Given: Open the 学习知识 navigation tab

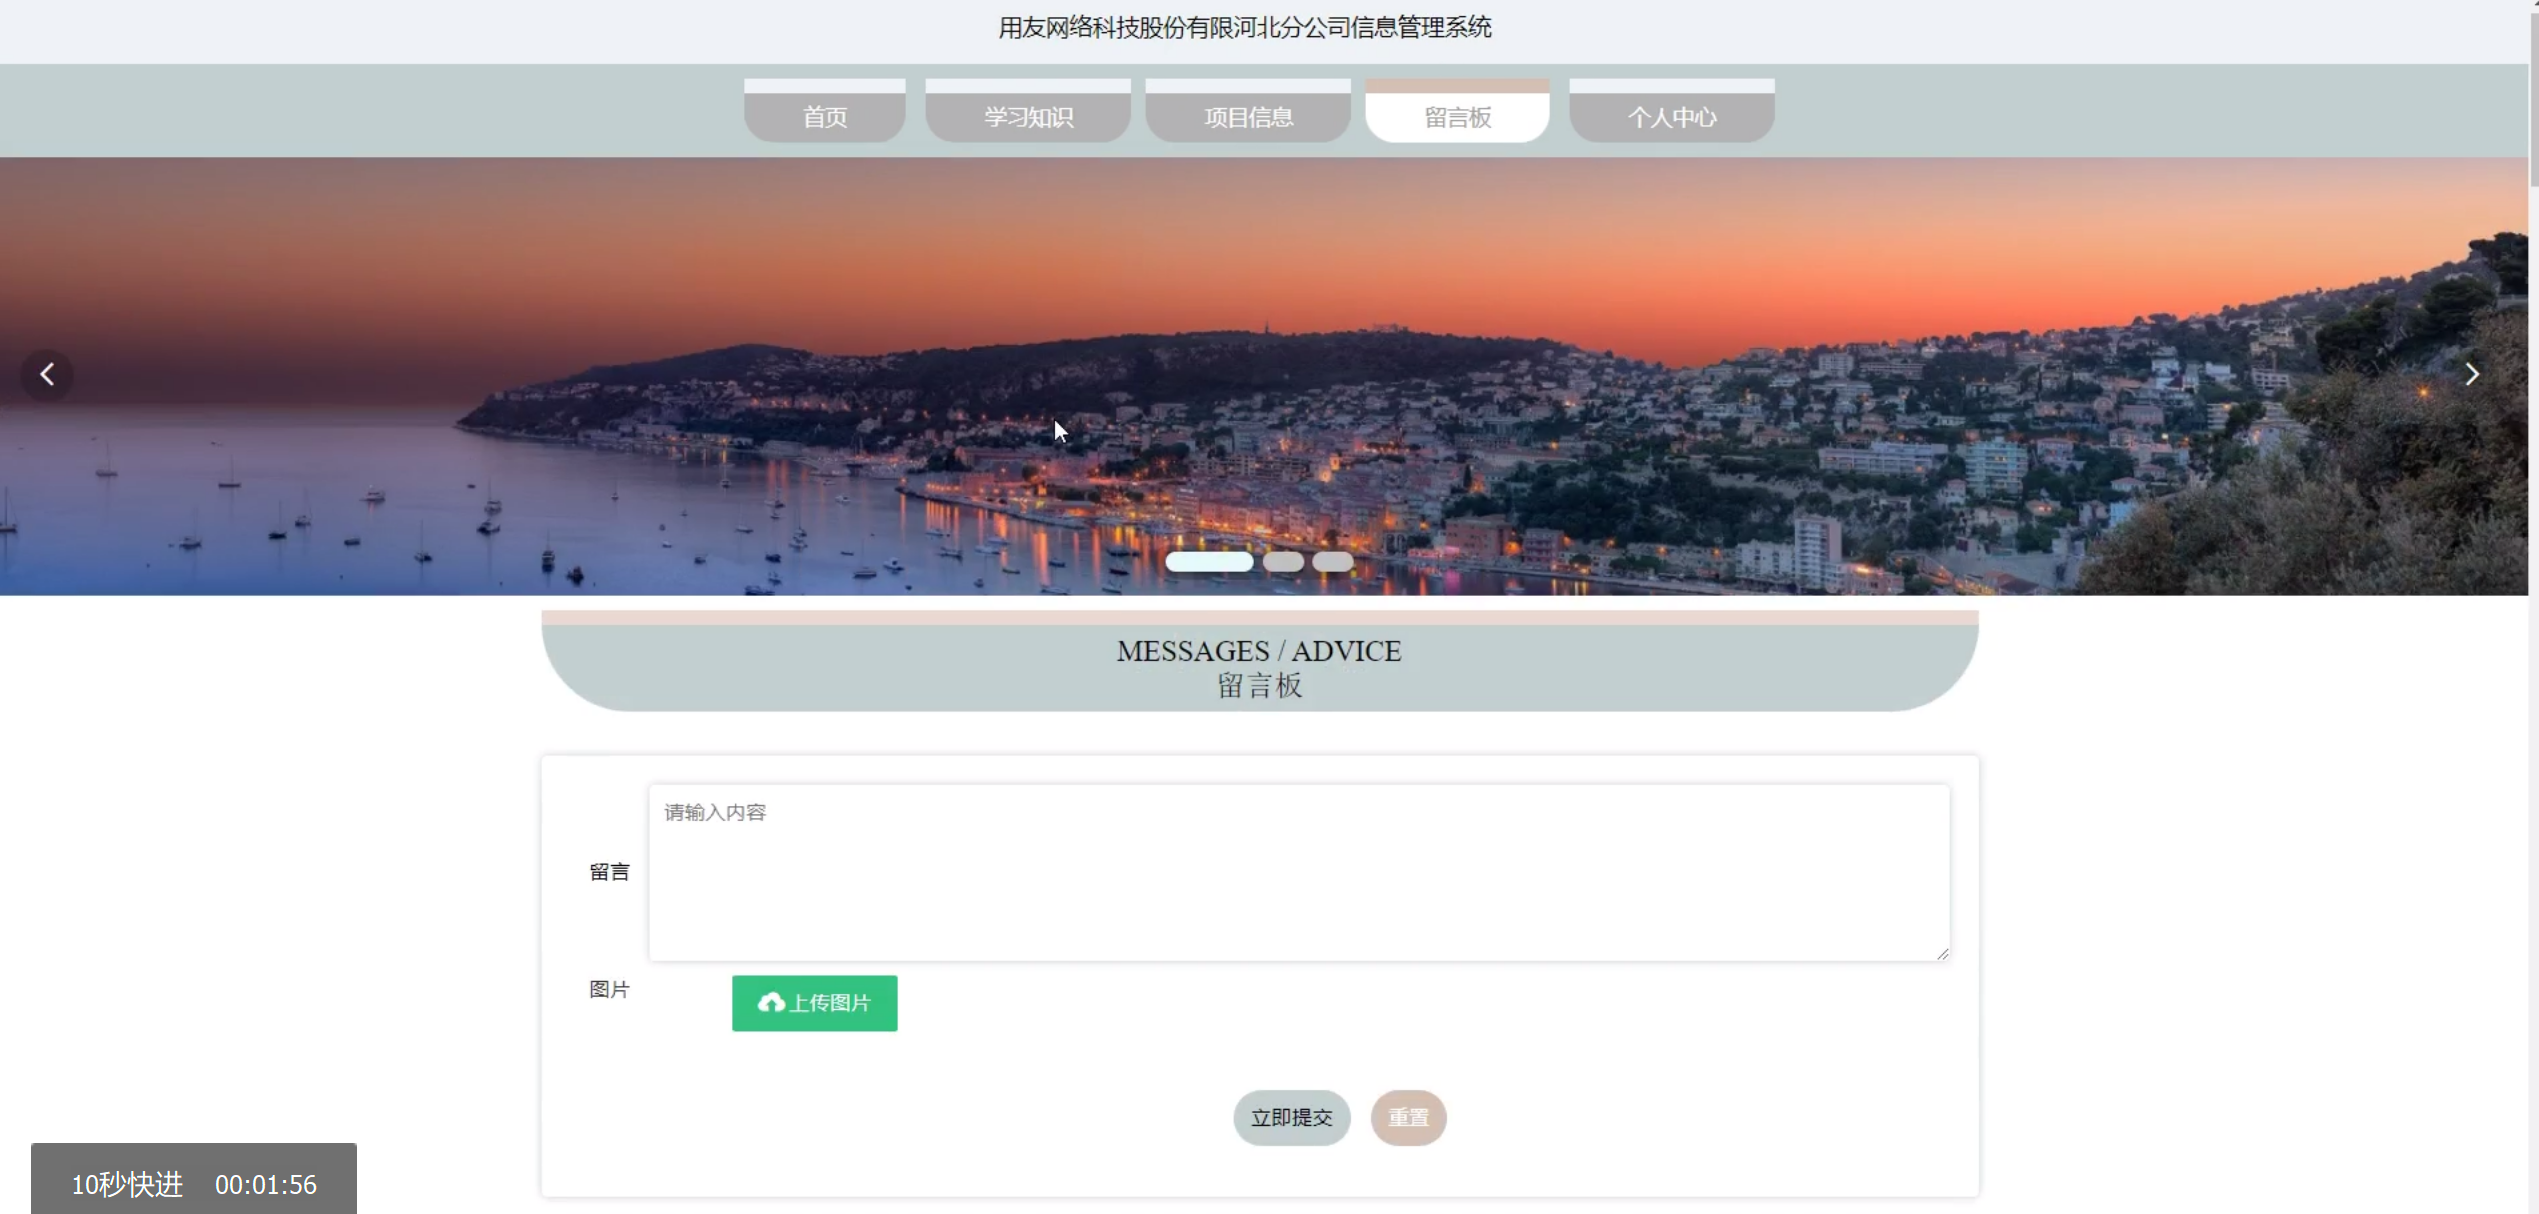Looking at the screenshot, I should pyautogui.click(x=1027, y=116).
